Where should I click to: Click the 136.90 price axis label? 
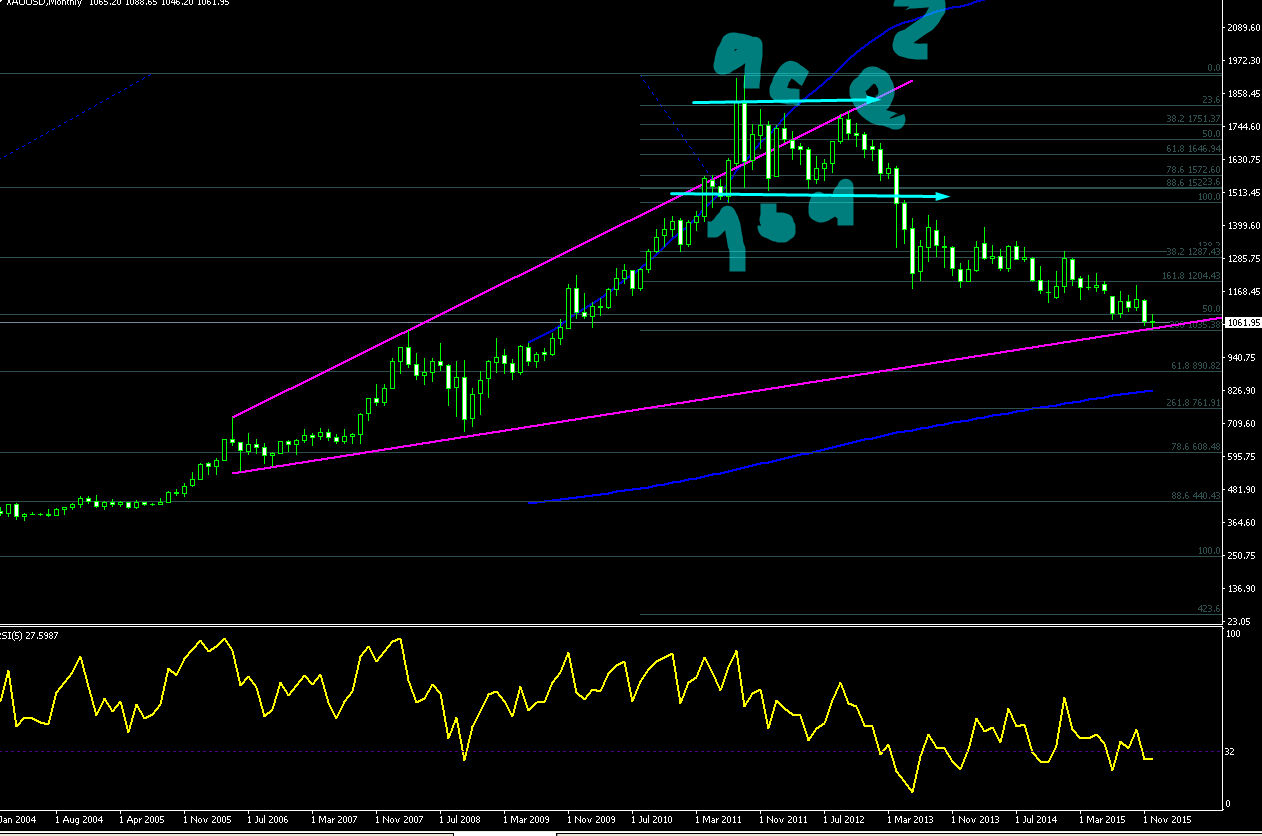[x=1244, y=589]
